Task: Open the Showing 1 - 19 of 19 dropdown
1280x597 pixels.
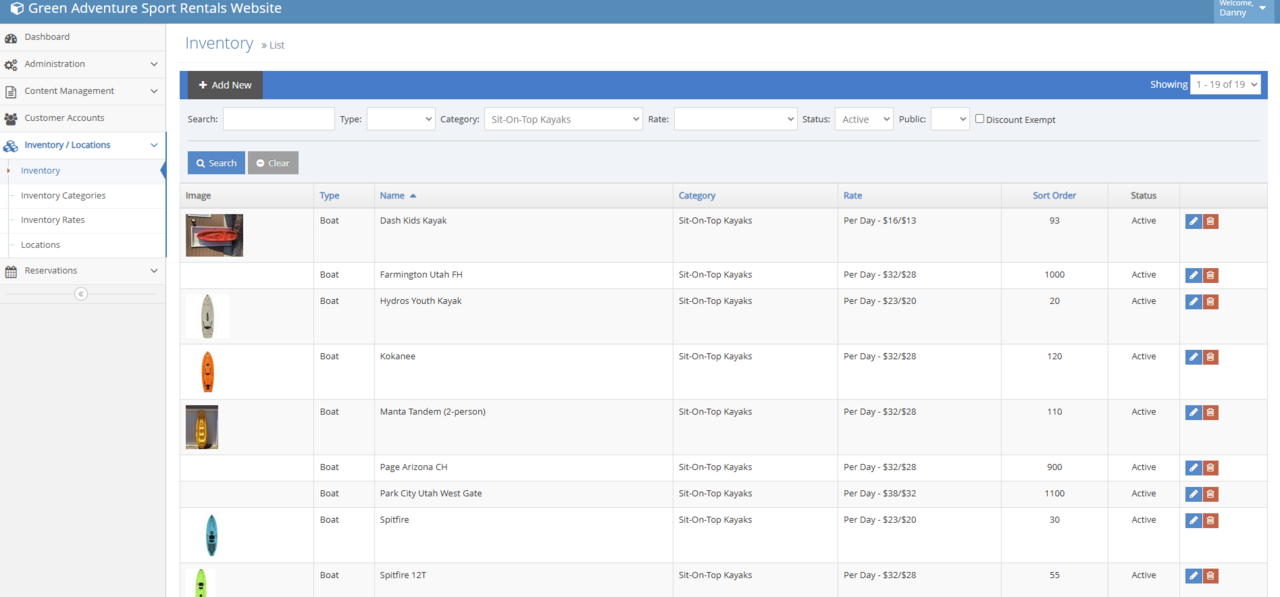Action: 1224,85
